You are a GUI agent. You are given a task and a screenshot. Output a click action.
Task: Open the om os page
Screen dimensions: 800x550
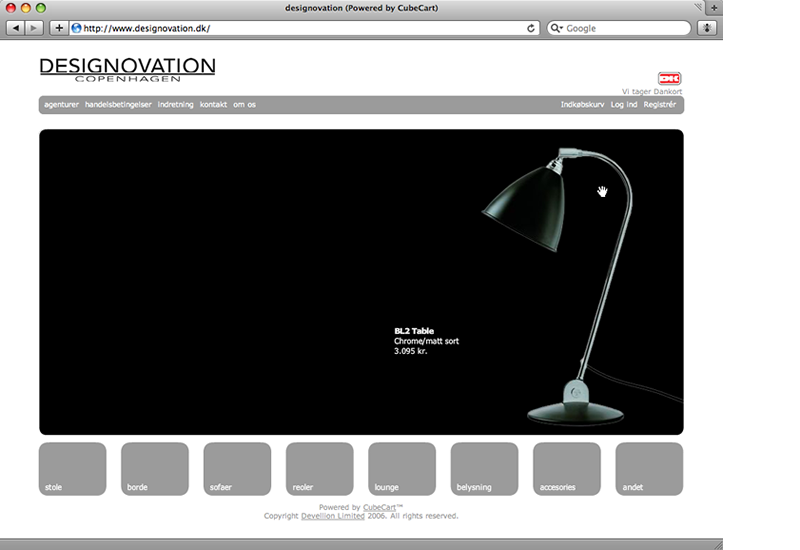[244, 105]
